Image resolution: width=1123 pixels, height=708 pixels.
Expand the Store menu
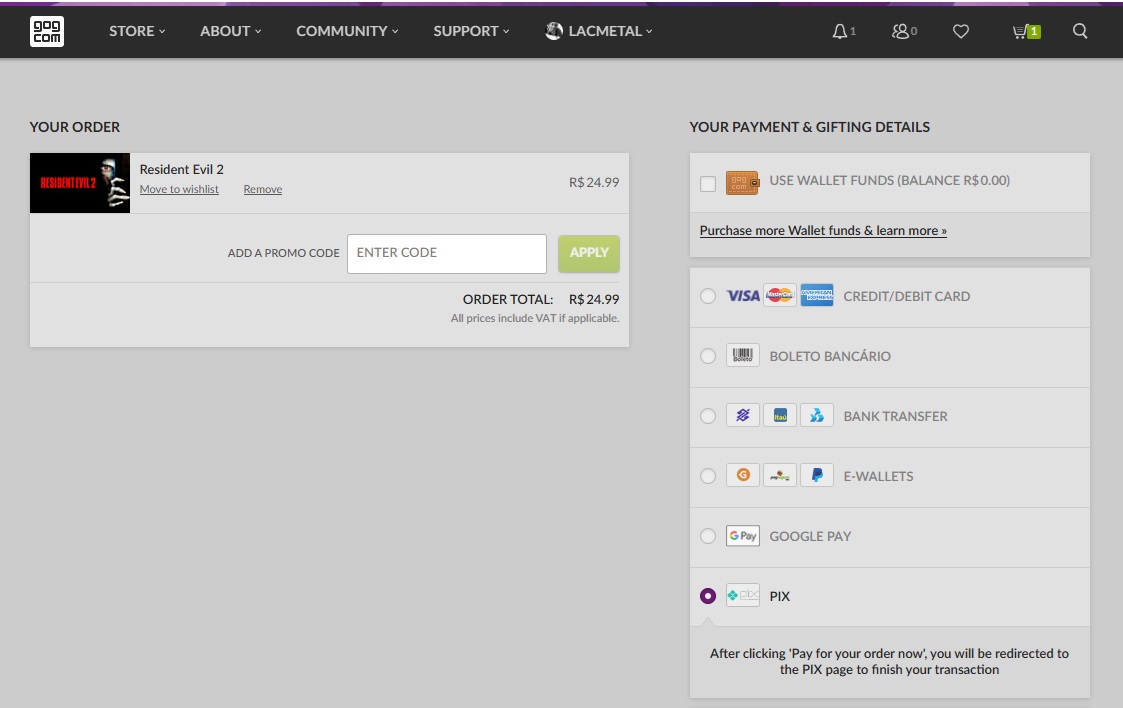[137, 31]
